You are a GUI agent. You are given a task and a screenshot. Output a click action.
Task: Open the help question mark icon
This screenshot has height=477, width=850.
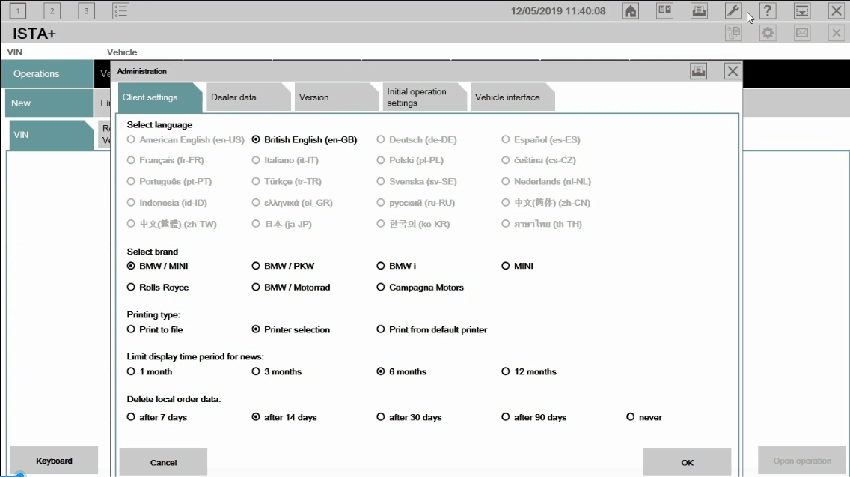(768, 10)
